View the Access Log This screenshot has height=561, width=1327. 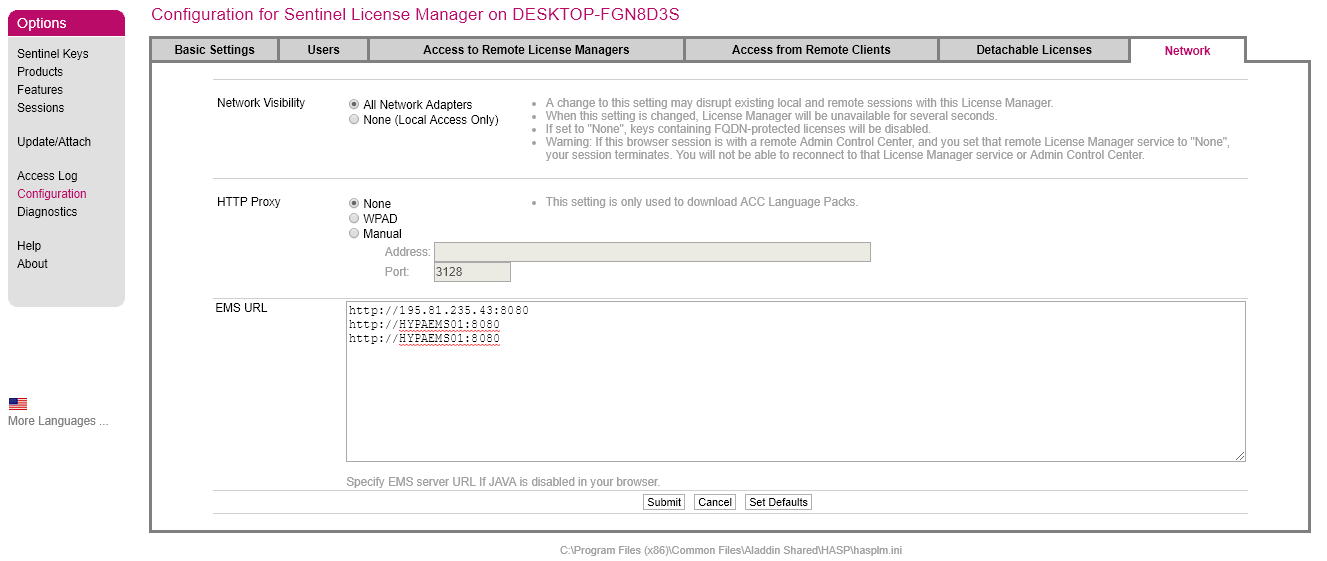(x=47, y=176)
